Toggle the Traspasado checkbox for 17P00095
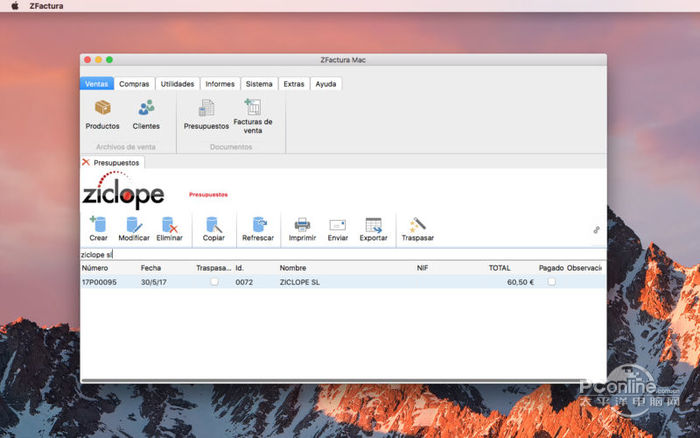Image resolution: width=700 pixels, height=438 pixels. (213, 283)
